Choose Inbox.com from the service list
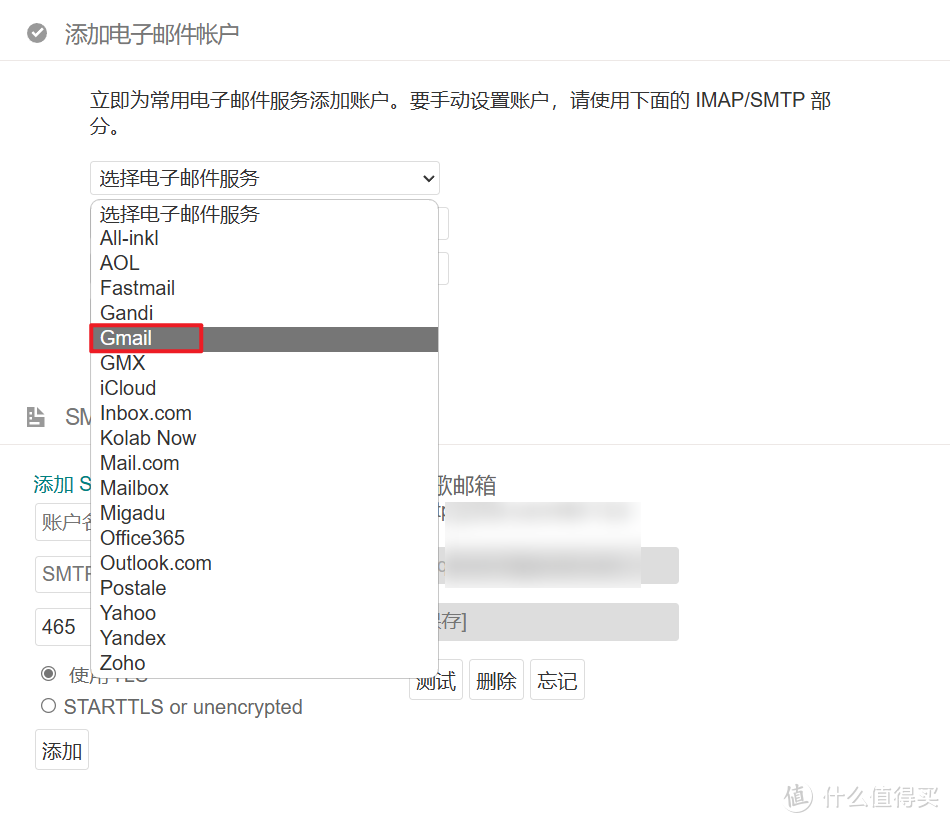This screenshot has width=950, height=823. pos(264,413)
